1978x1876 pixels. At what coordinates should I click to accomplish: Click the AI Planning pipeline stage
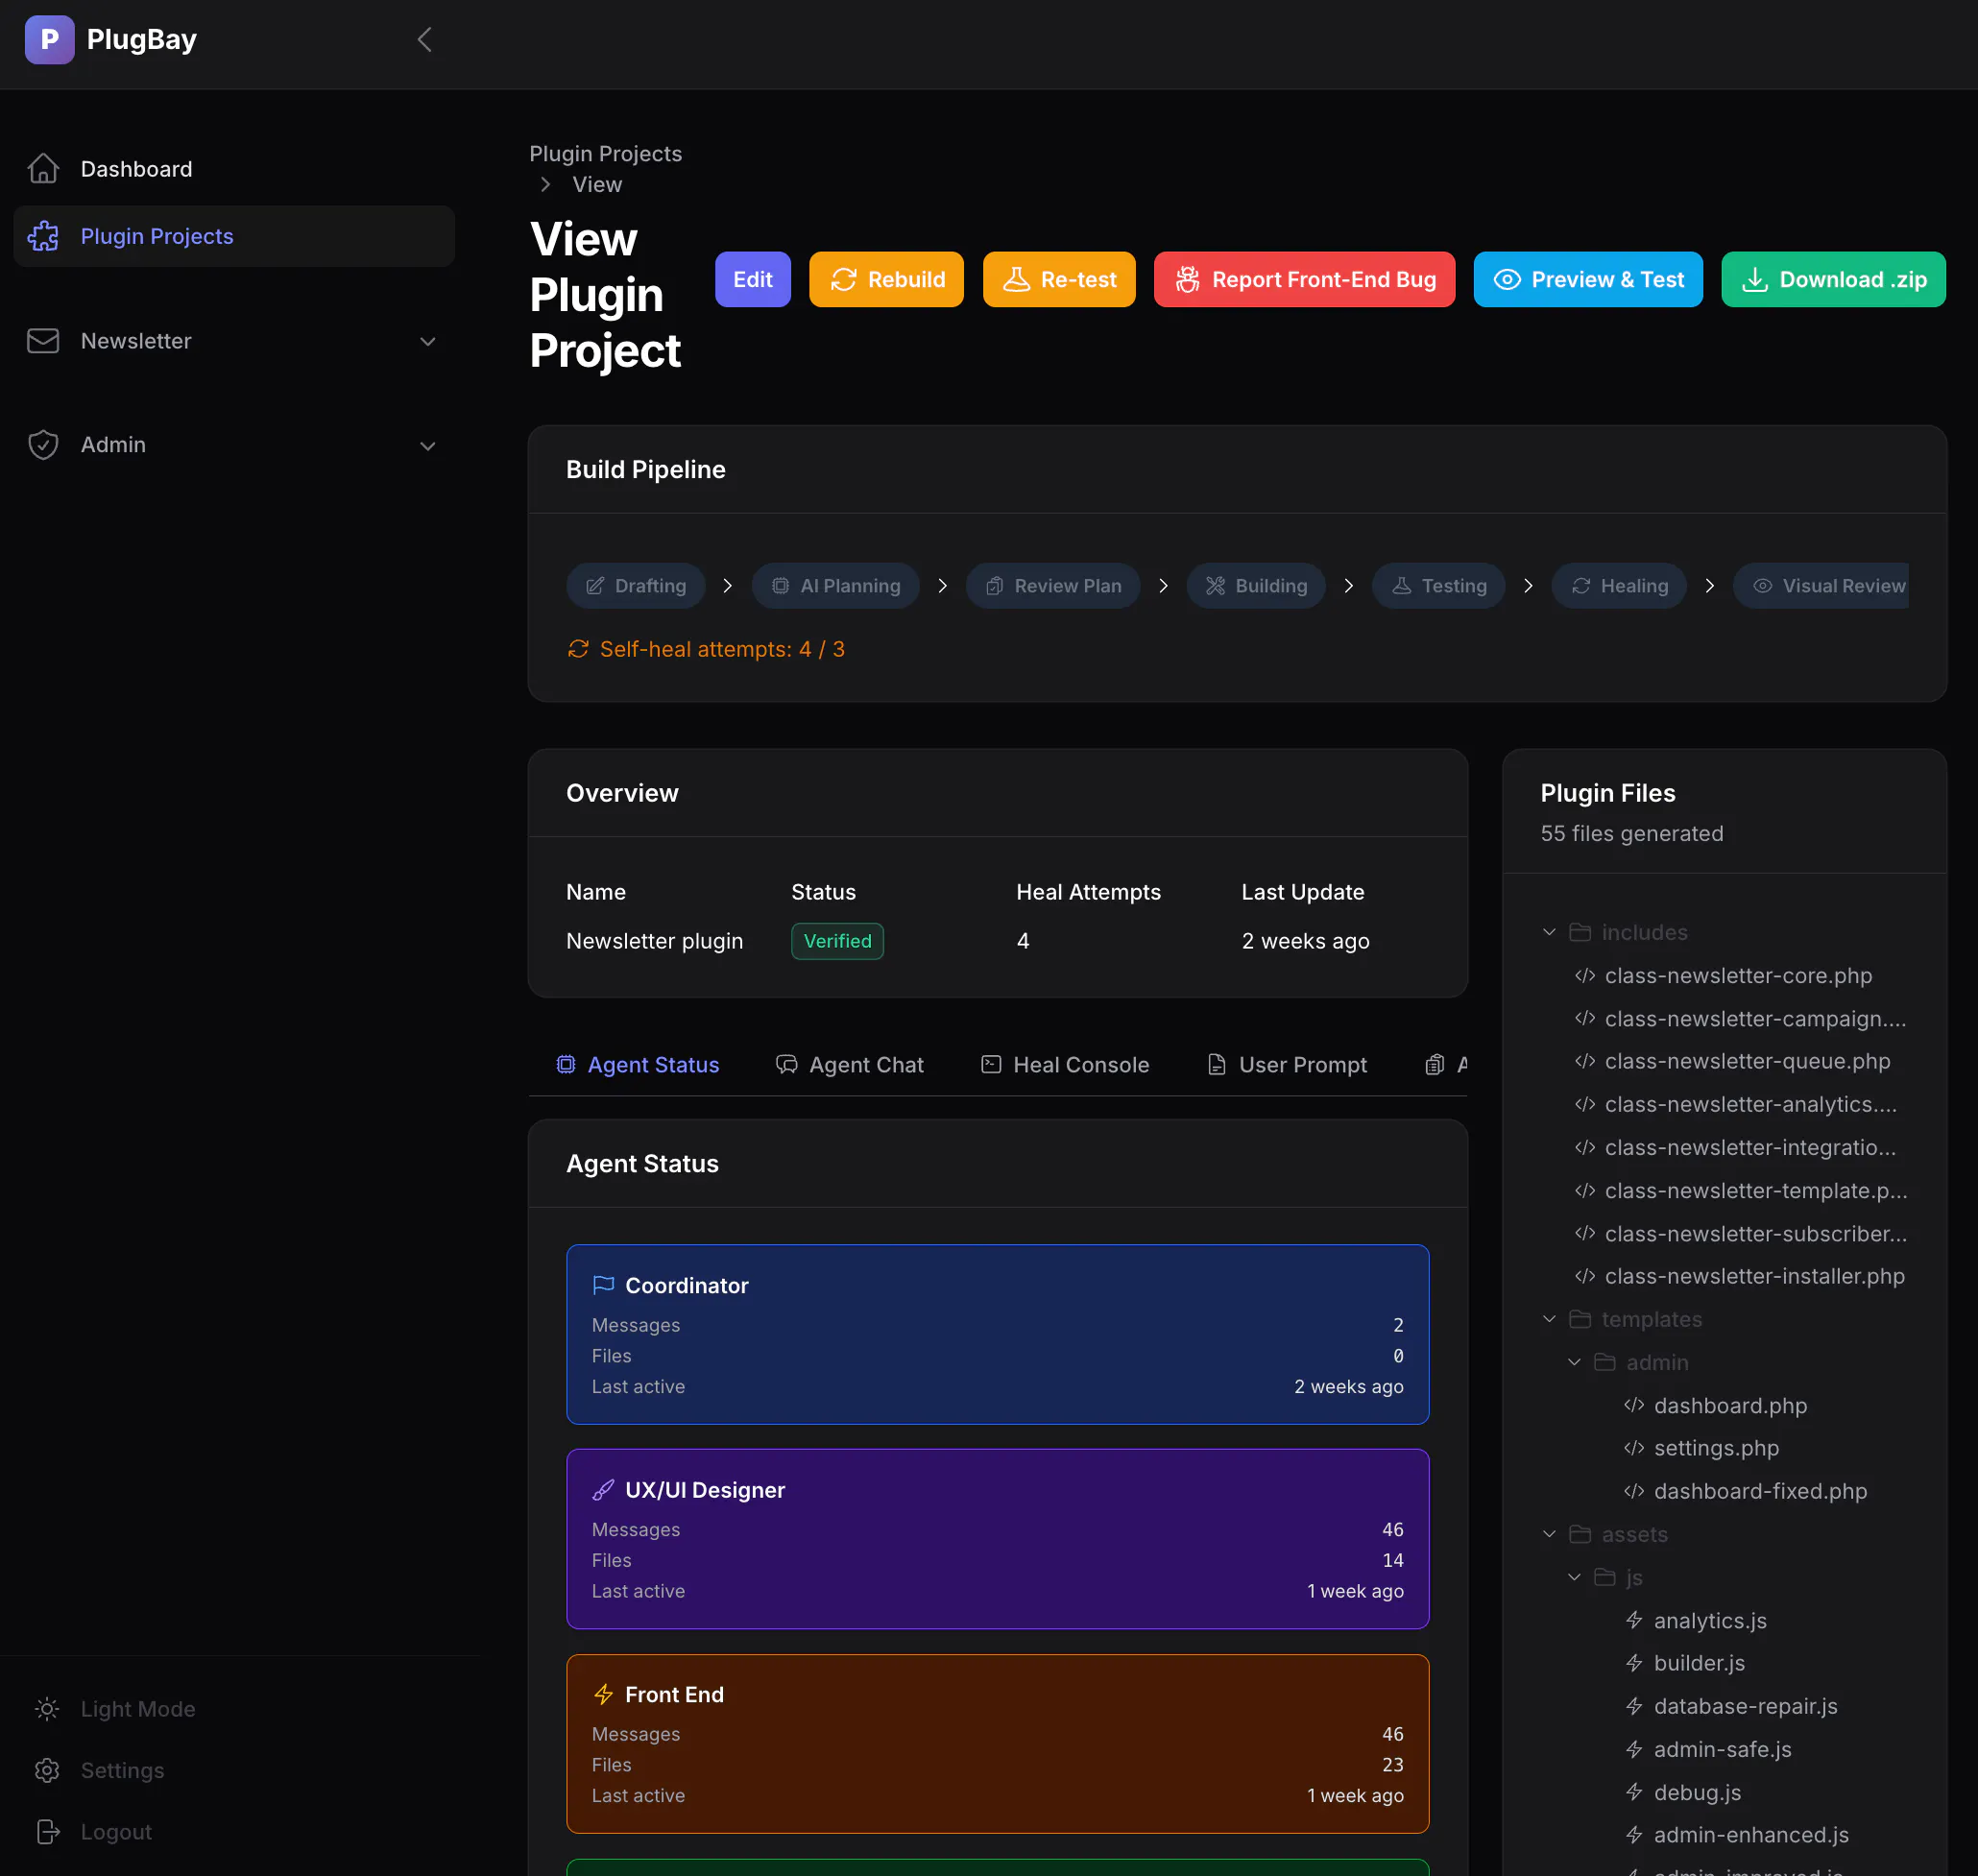[x=836, y=586]
